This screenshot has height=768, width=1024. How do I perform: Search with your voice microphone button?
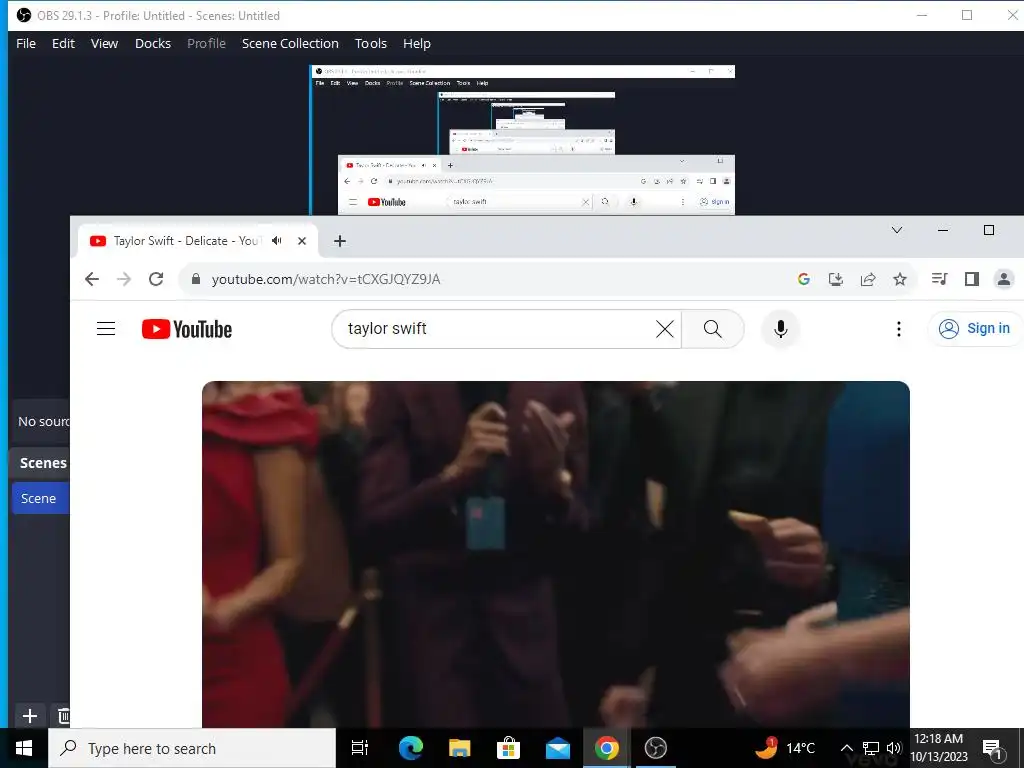pos(780,329)
